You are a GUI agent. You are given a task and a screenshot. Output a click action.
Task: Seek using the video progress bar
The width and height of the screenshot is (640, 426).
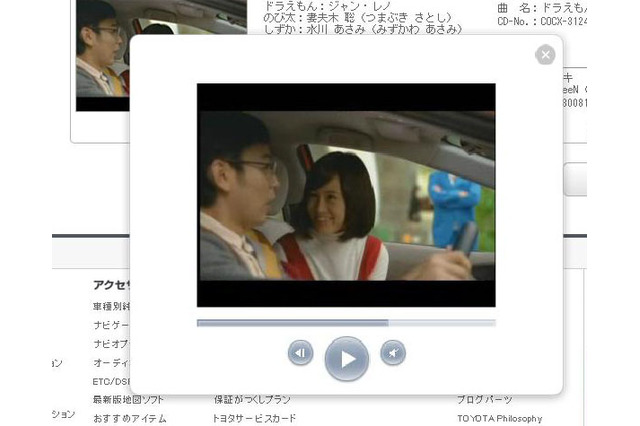346,323
